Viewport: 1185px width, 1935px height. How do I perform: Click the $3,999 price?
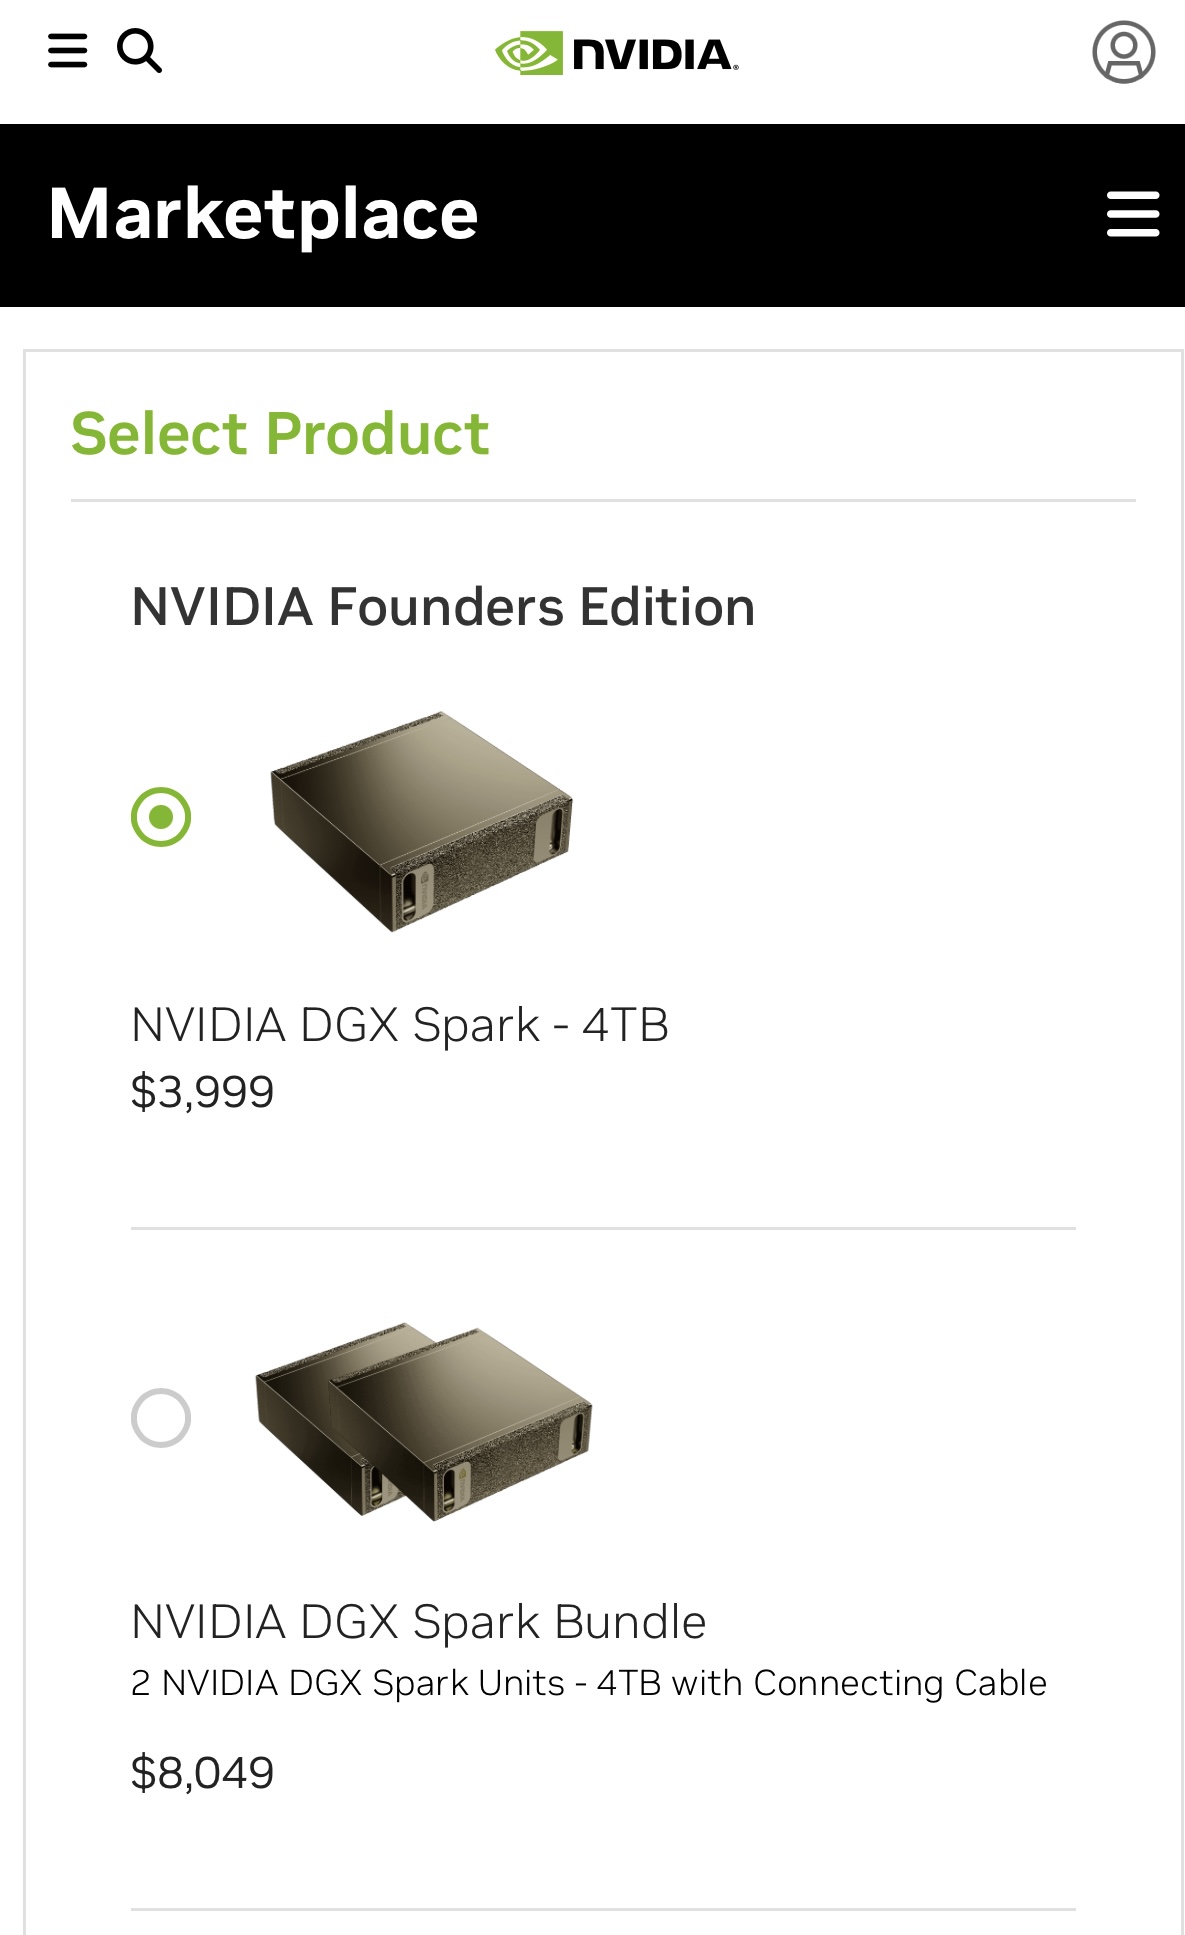pos(202,1091)
